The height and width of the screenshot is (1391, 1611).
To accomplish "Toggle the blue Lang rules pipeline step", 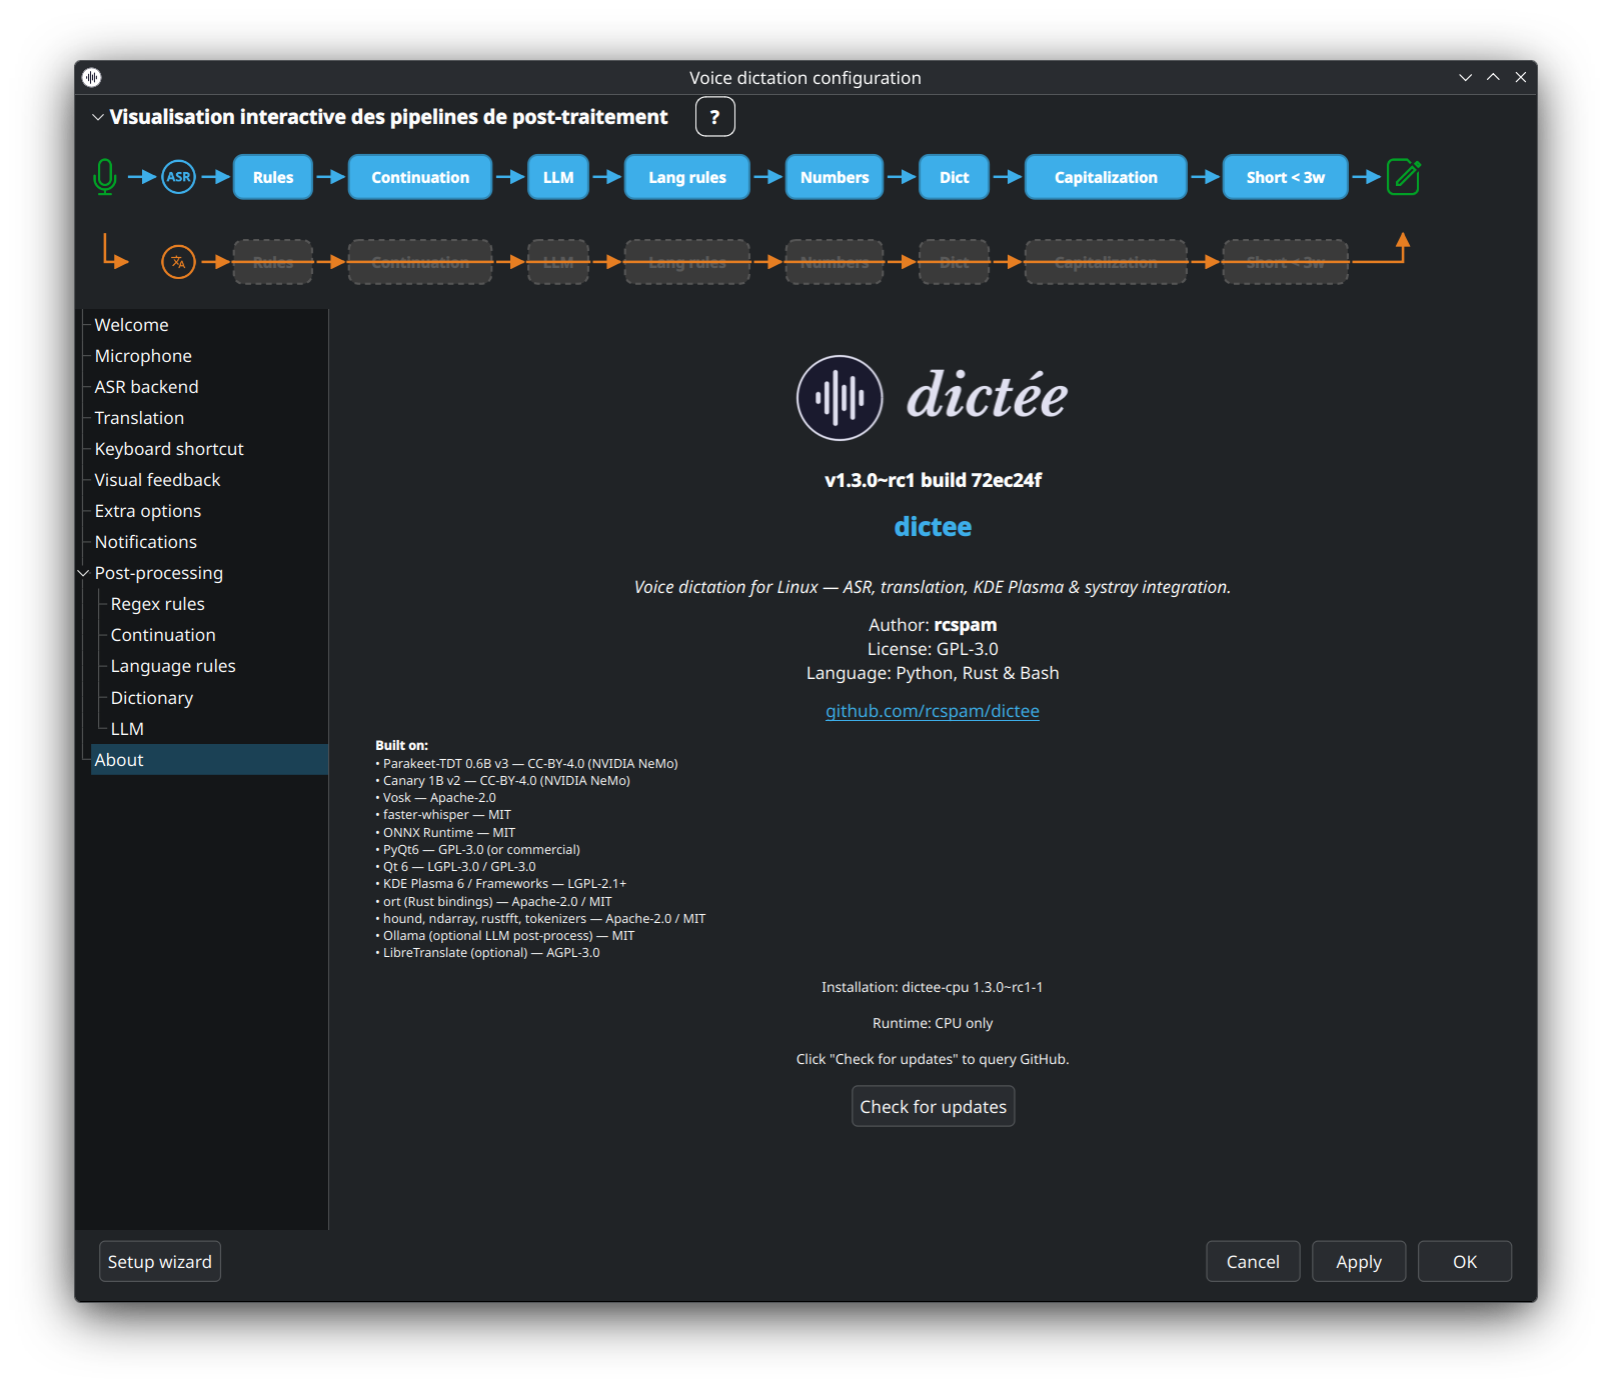I will (x=687, y=177).
